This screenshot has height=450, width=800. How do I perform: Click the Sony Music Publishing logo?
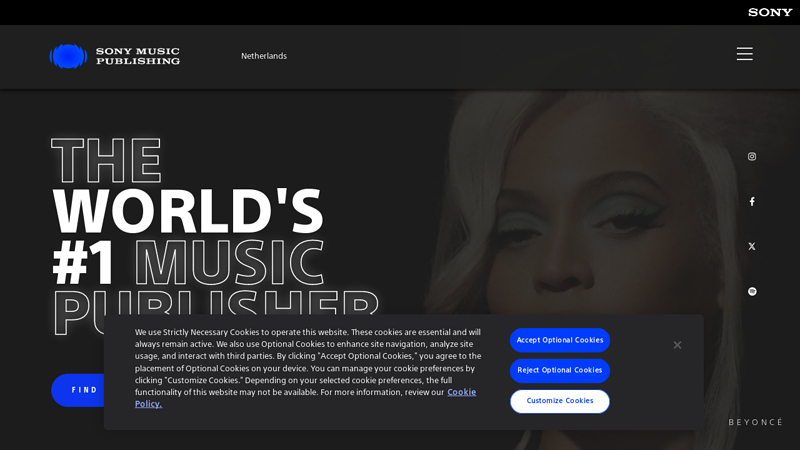pyautogui.click(x=115, y=56)
